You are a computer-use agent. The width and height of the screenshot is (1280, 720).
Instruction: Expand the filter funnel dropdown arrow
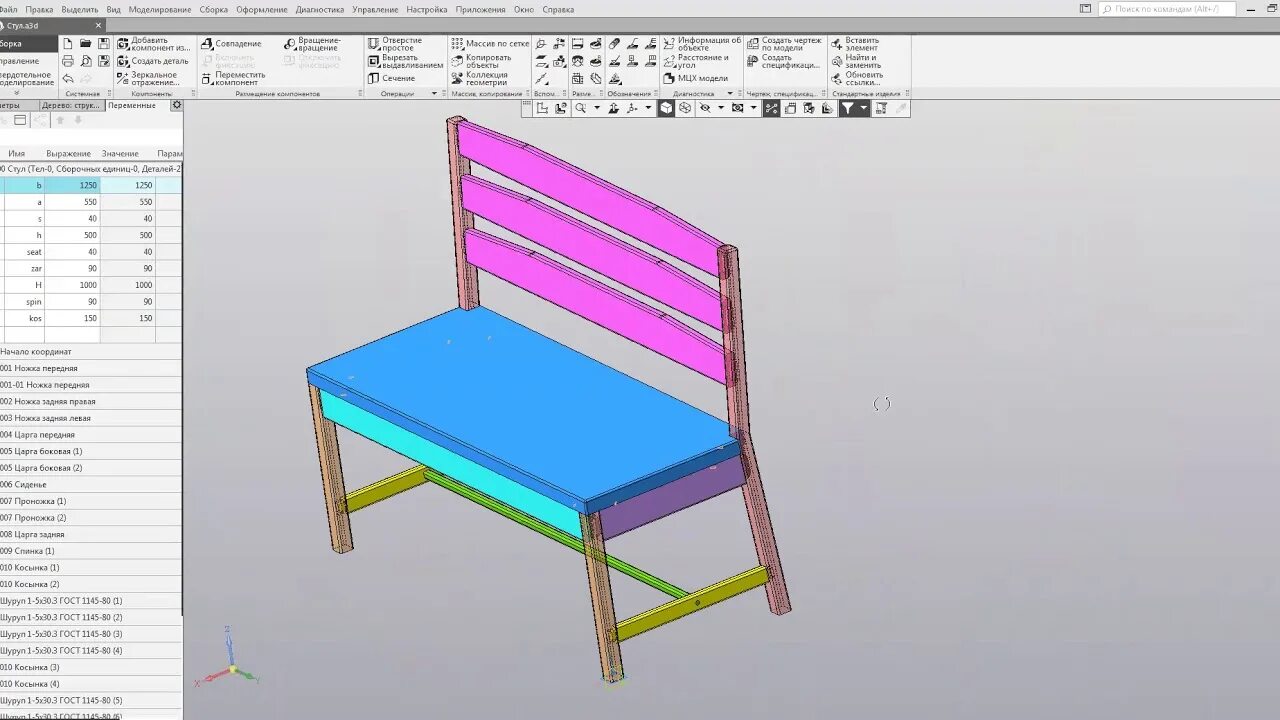[x=864, y=108]
